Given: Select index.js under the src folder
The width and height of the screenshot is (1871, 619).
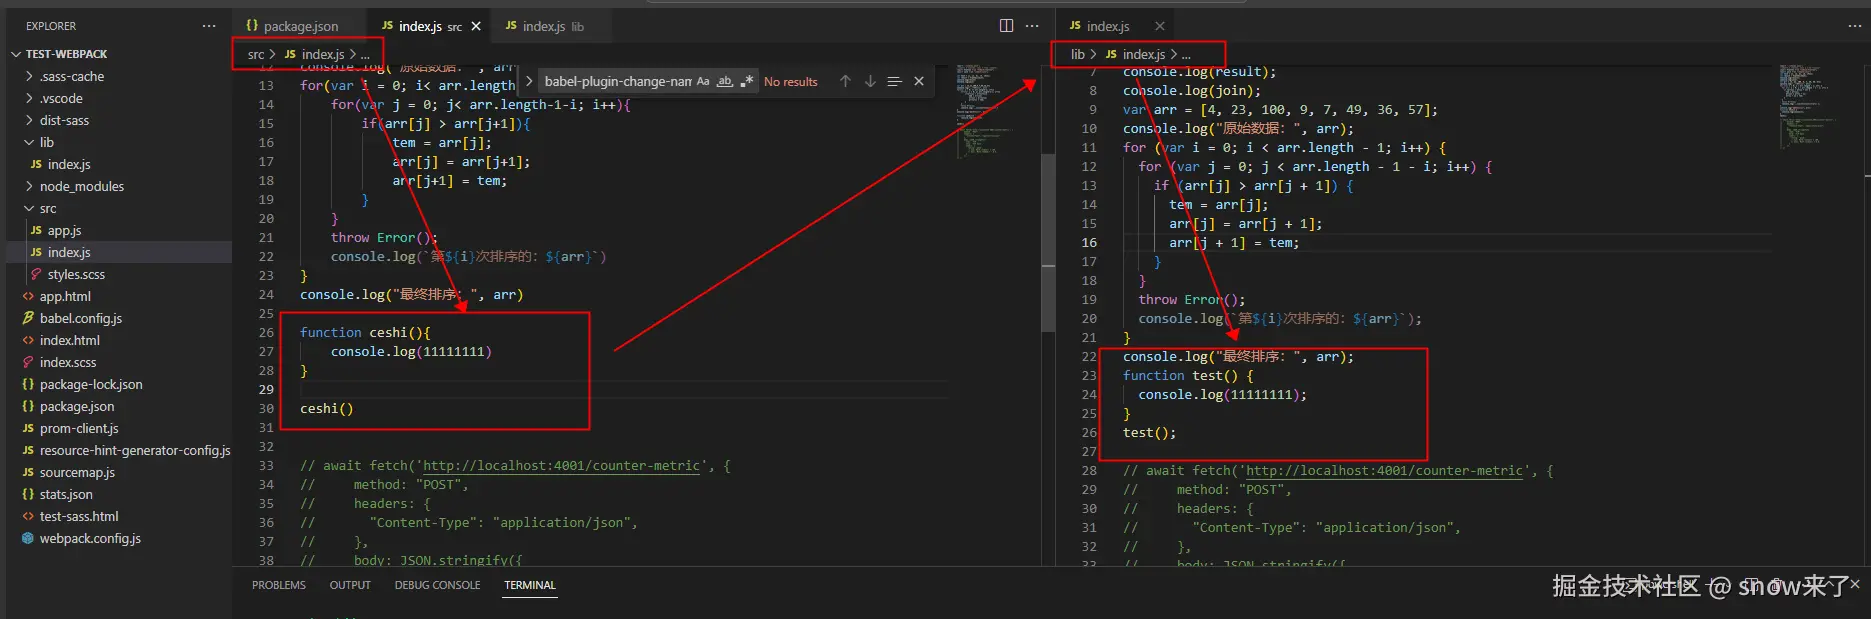Looking at the screenshot, I should (x=69, y=252).
